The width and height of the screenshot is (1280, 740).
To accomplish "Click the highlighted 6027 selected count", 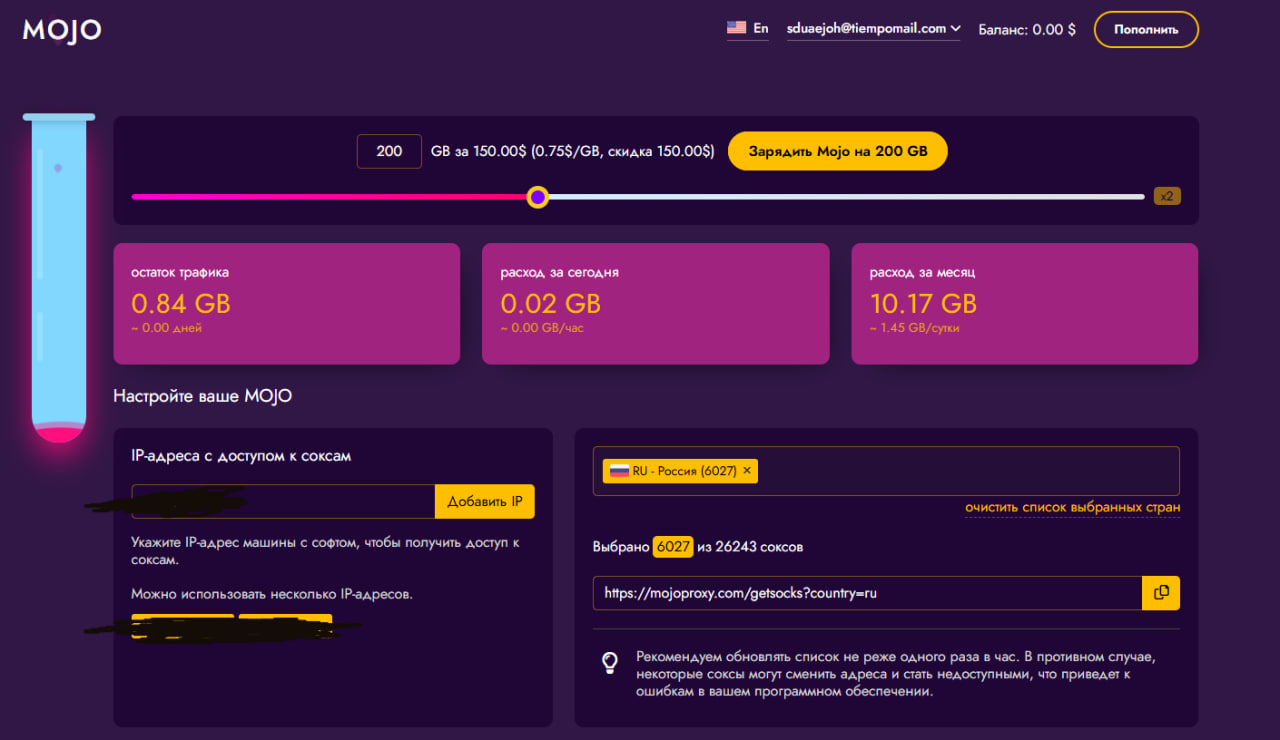I will (673, 547).
